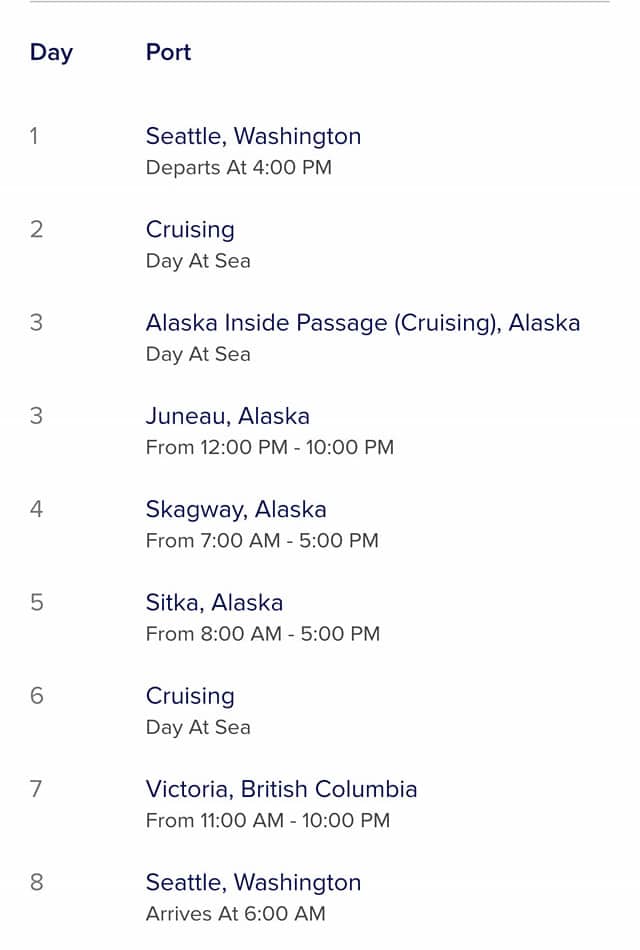Viewport: 640px width, 950px height.
Task: Click Victoria's From 11:00 AM - 10:00 PM time
Action: point(268,821)
